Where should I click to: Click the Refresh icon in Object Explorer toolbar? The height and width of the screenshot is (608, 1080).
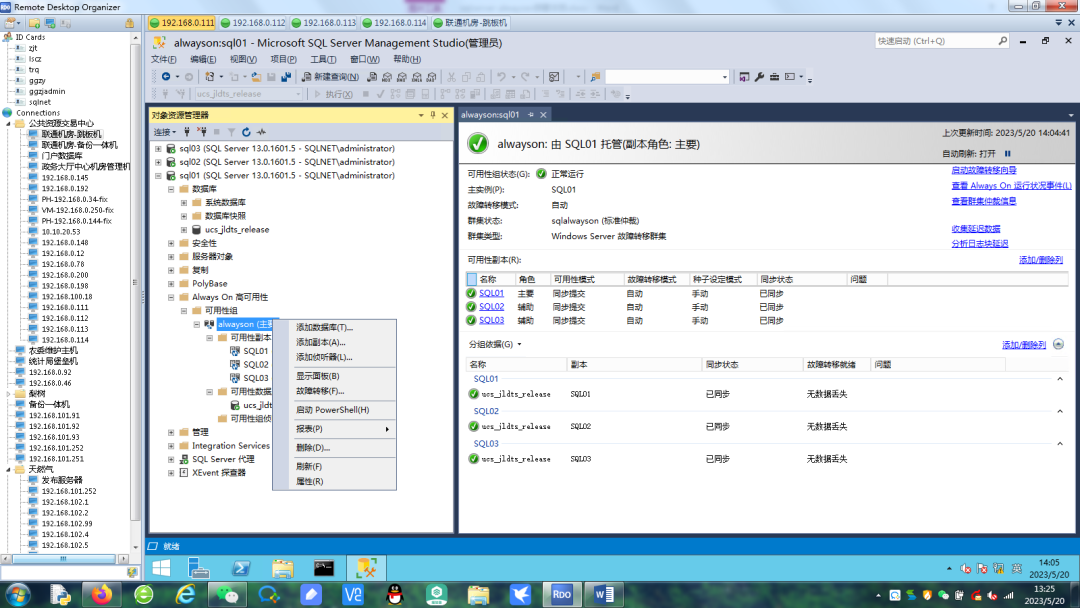(246, 132)
